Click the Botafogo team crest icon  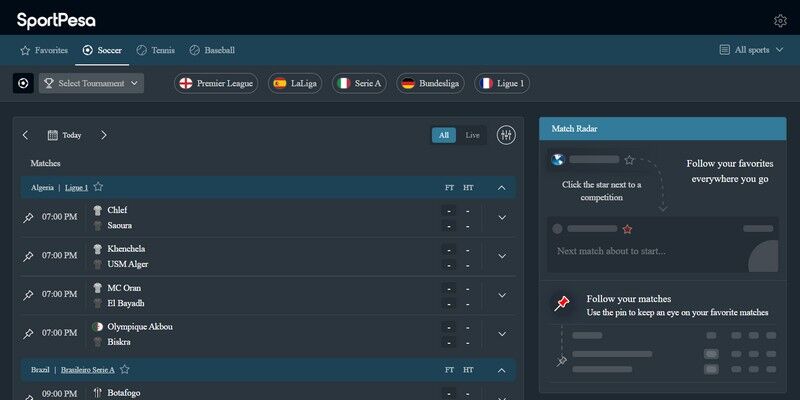pyautogui.click(x=97, y=393)
